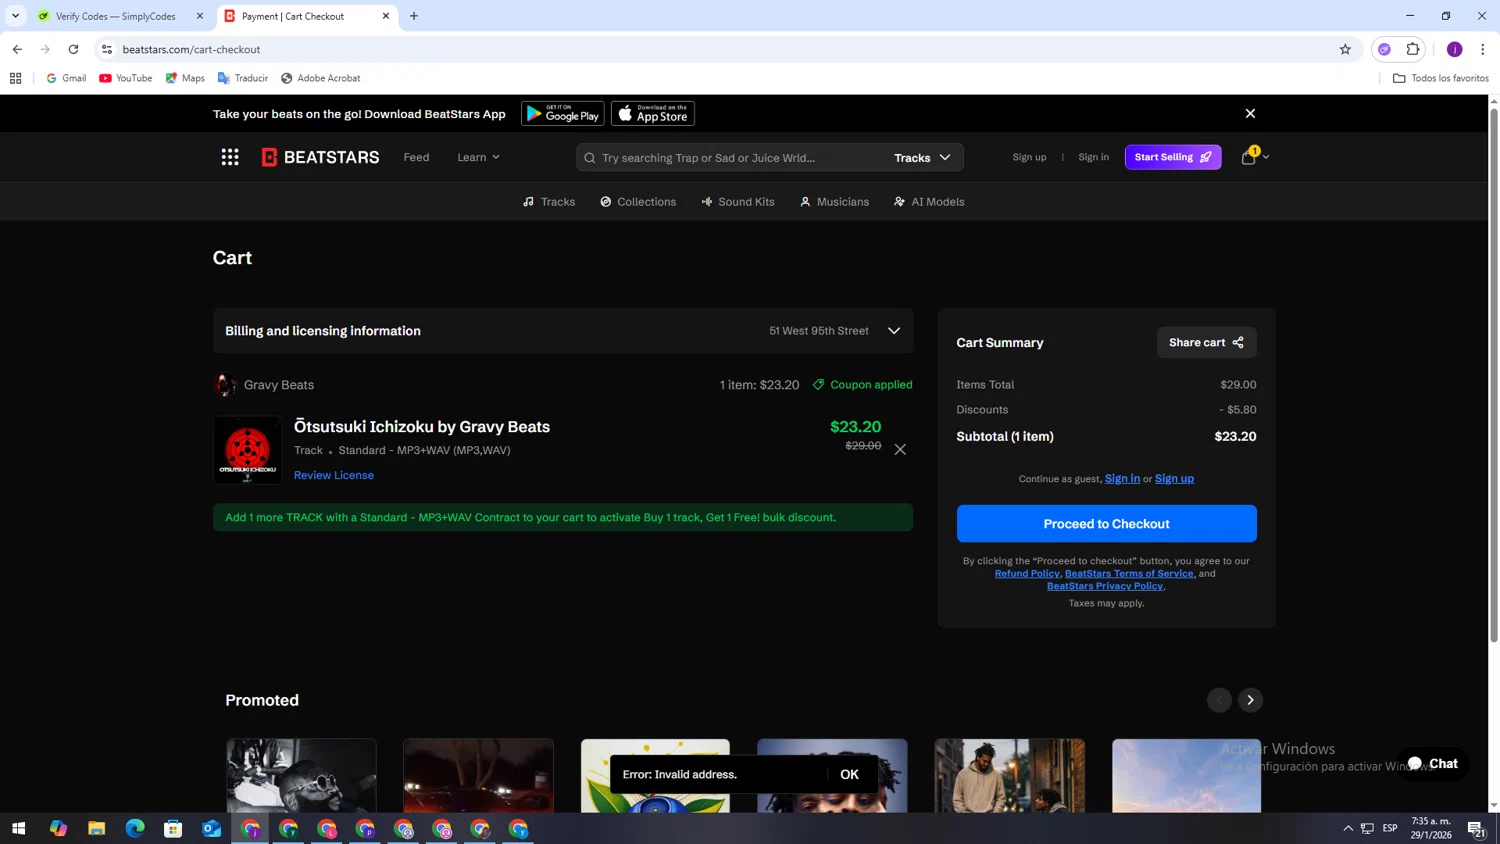This screenshot has height=844, width=1500.
Task: Open the Refund Policy link
Action: (1027, 573)
